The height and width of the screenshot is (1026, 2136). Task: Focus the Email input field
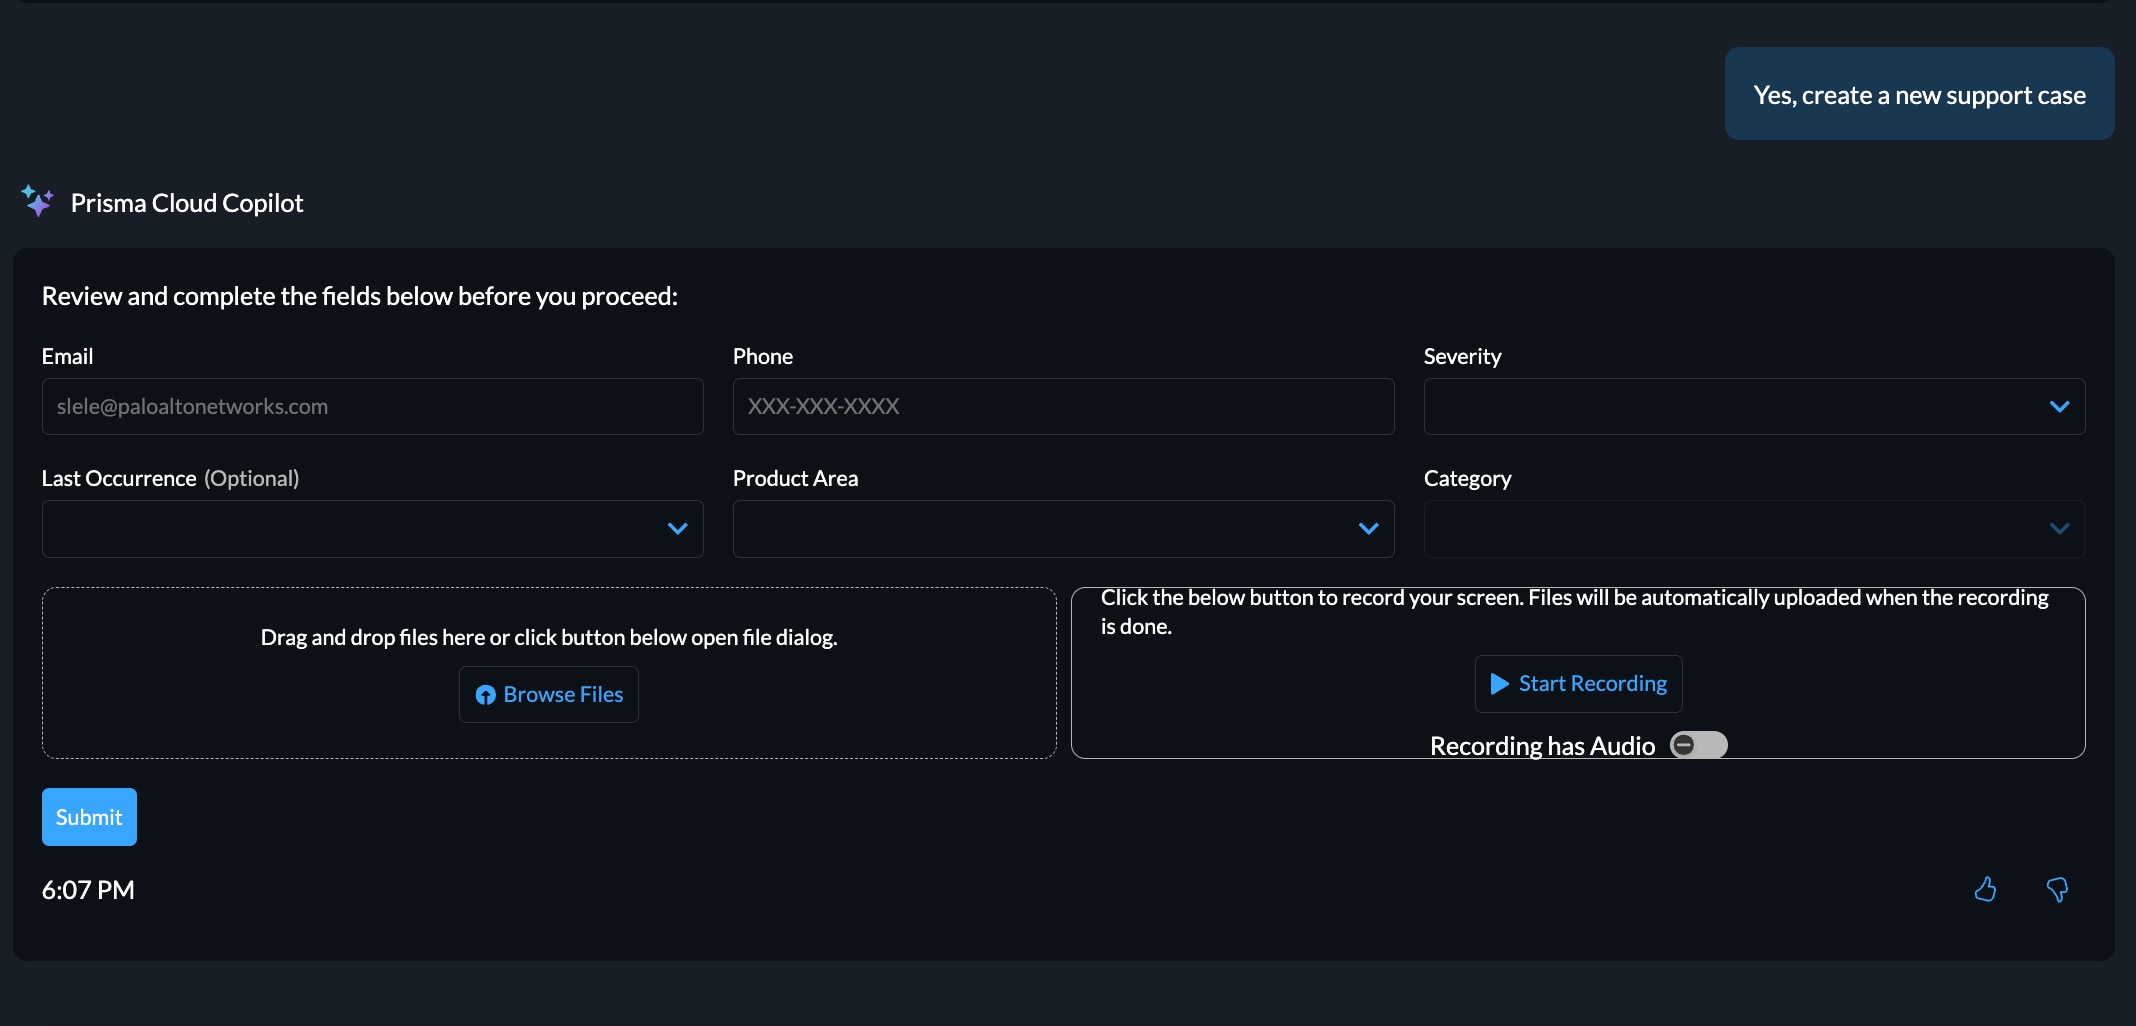pyautogui.click(x=372, y=406)
